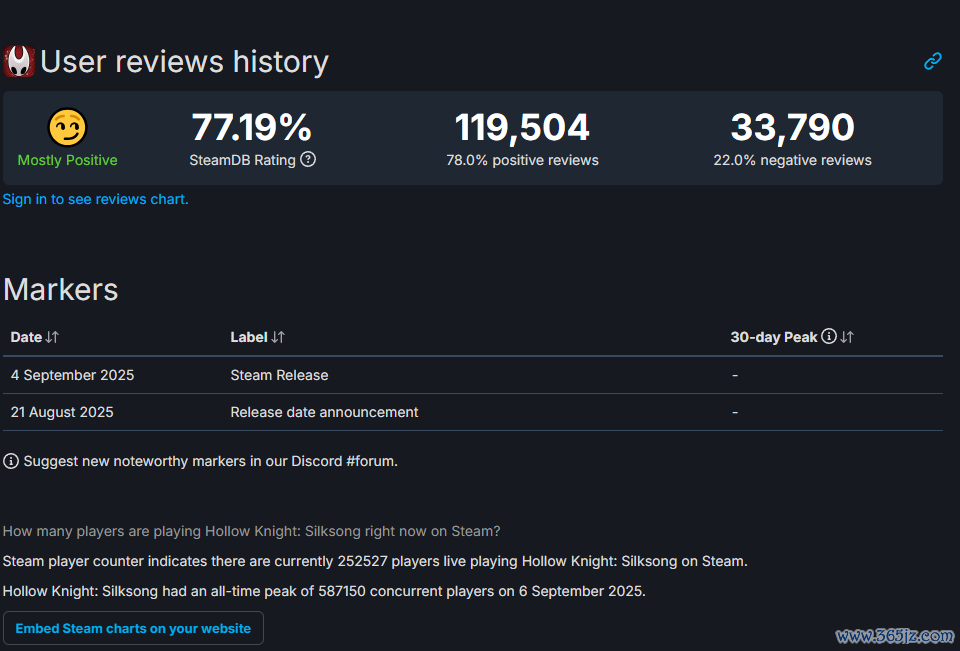Sort markers by Date arrows icon
Image resolution: width=960 pixels, height=651 pixels.
point(52,337)
